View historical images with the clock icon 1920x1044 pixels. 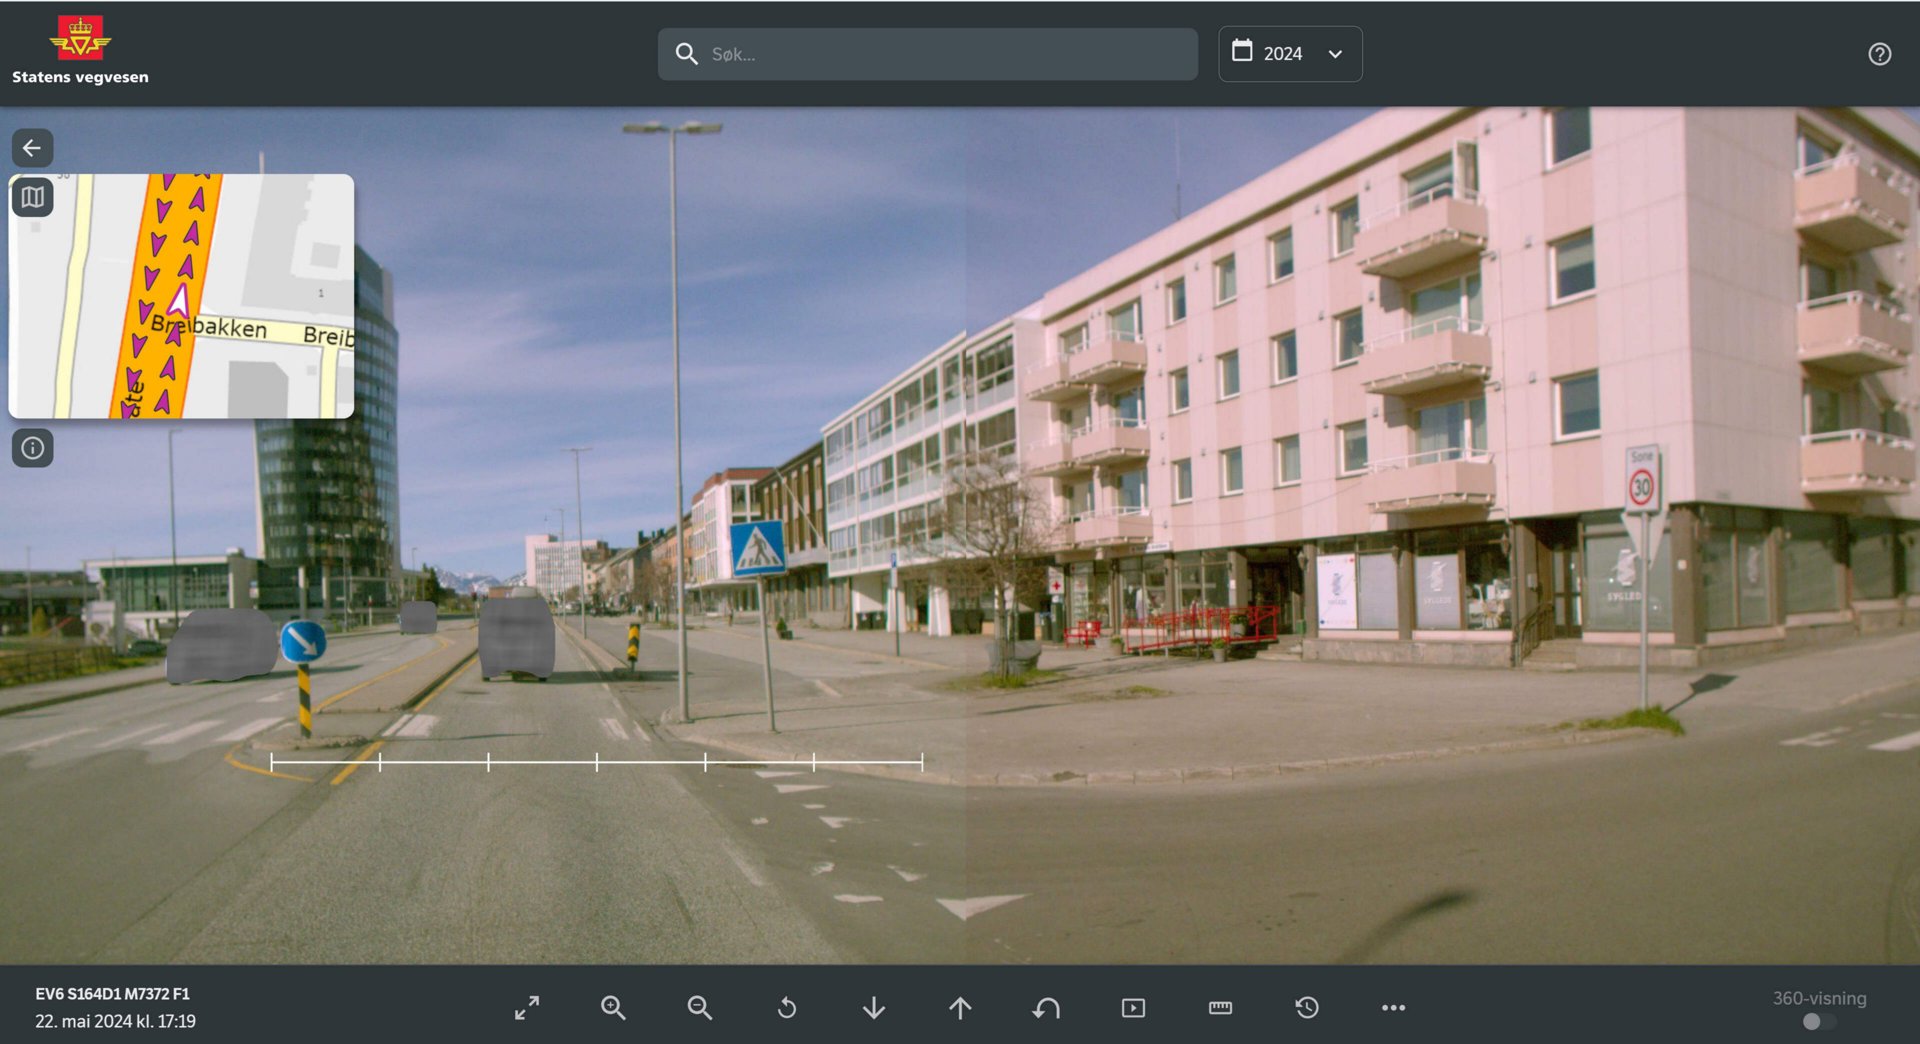pyautogui.click(x=1307, y=1008)
